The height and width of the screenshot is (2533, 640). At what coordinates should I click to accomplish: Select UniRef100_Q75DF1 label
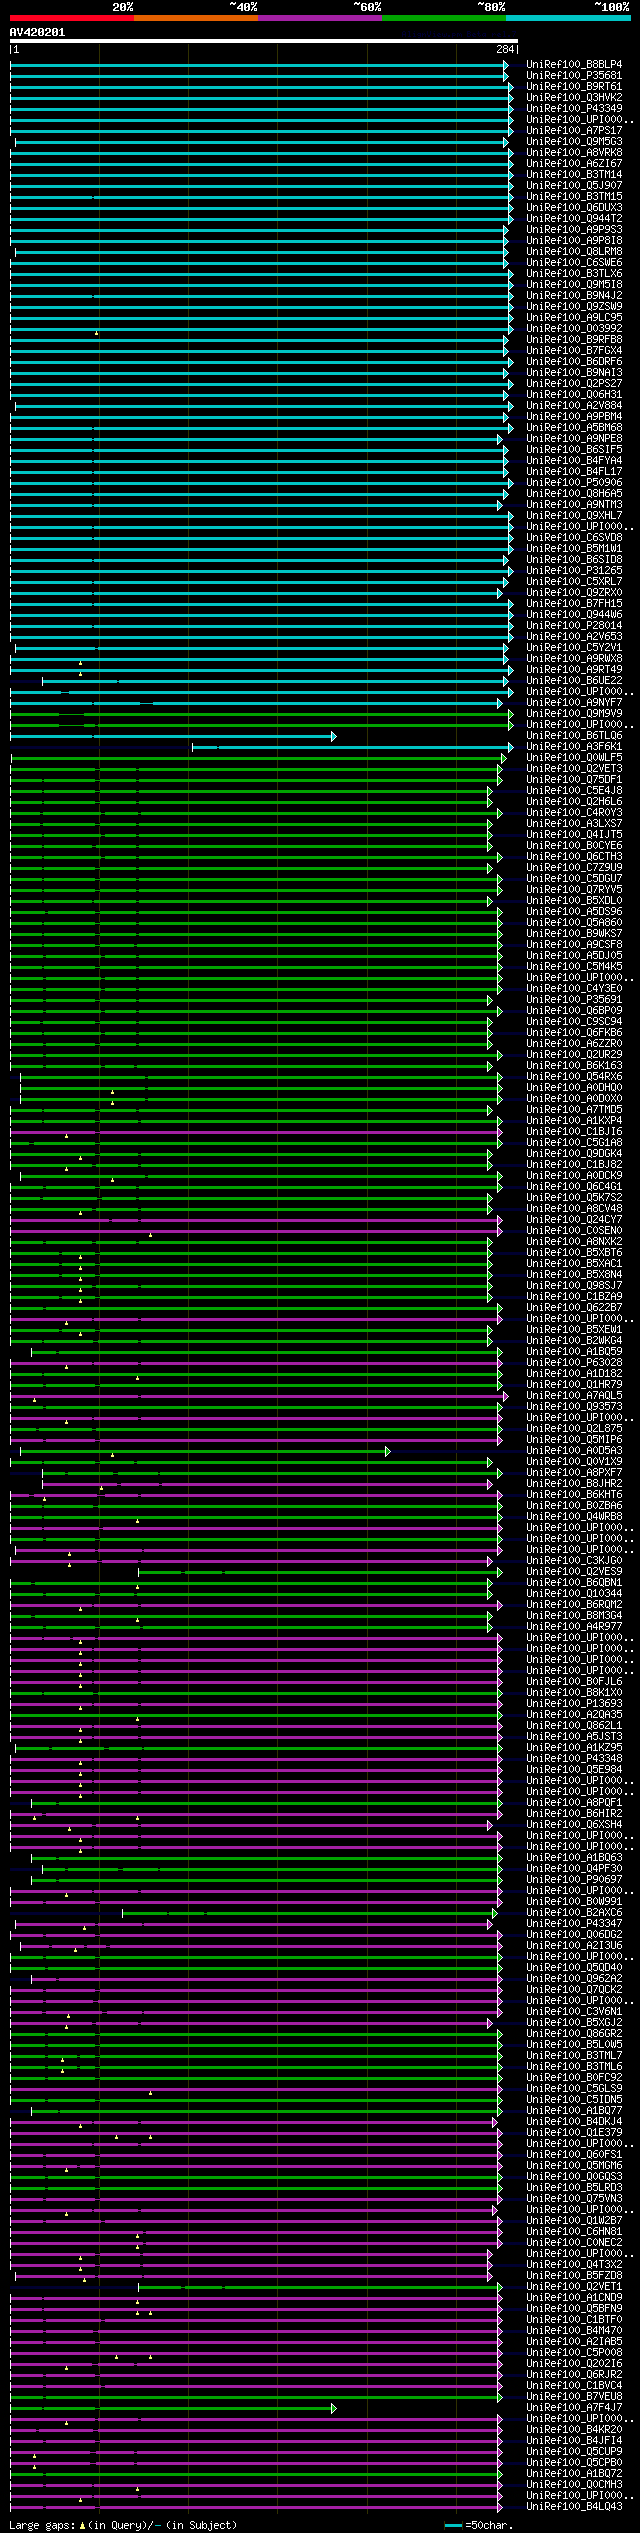(x=574, y=779)
